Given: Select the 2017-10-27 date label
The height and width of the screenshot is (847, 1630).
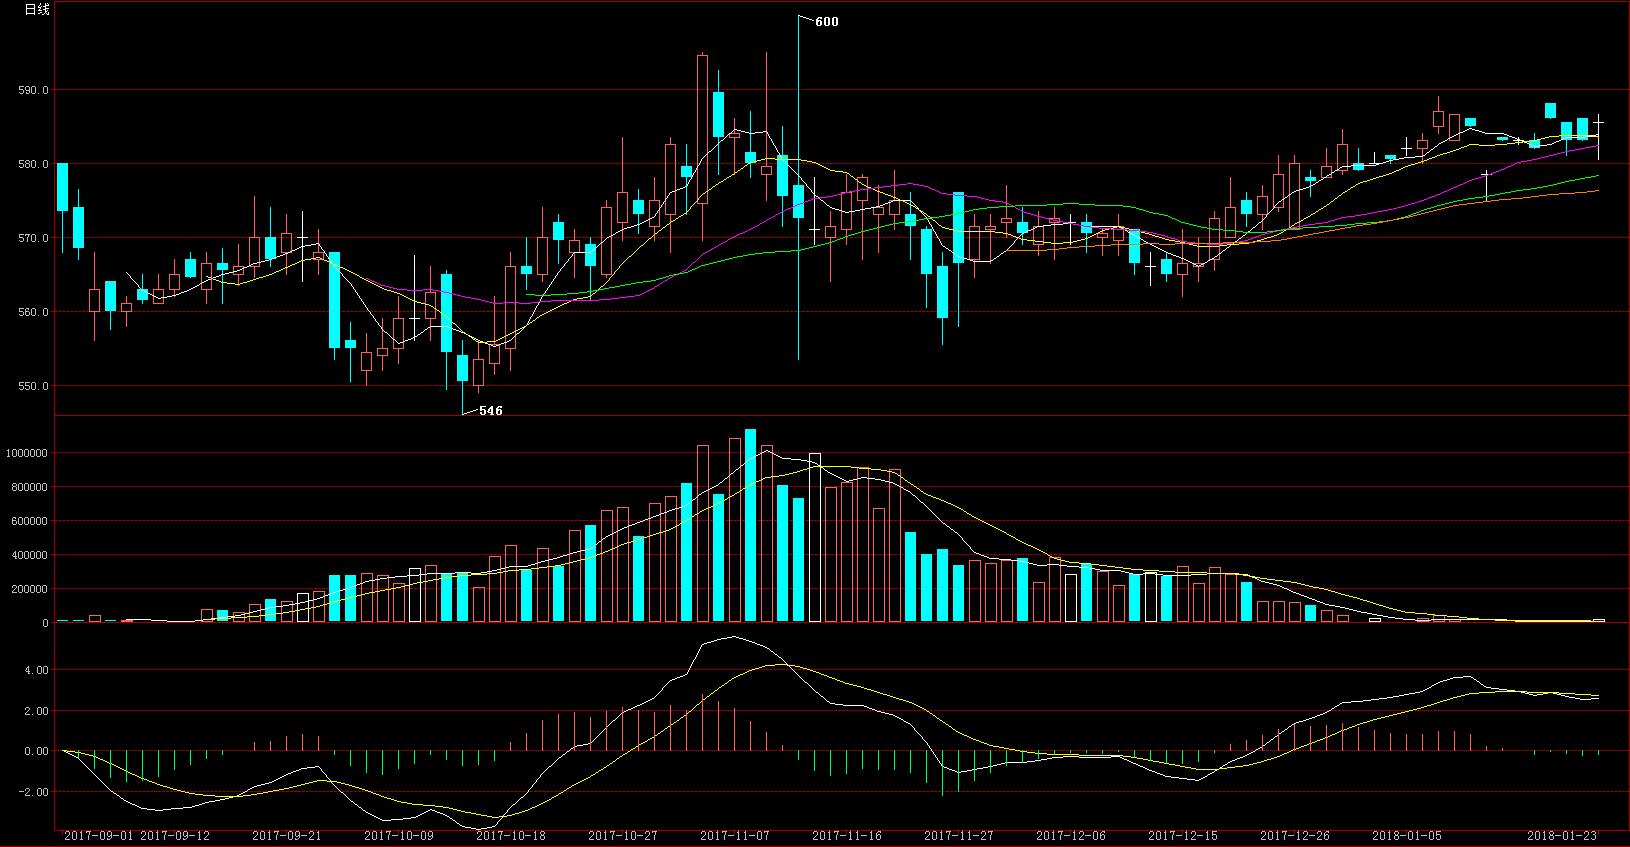Looking at the screenshot, I should tap(623, 835).
